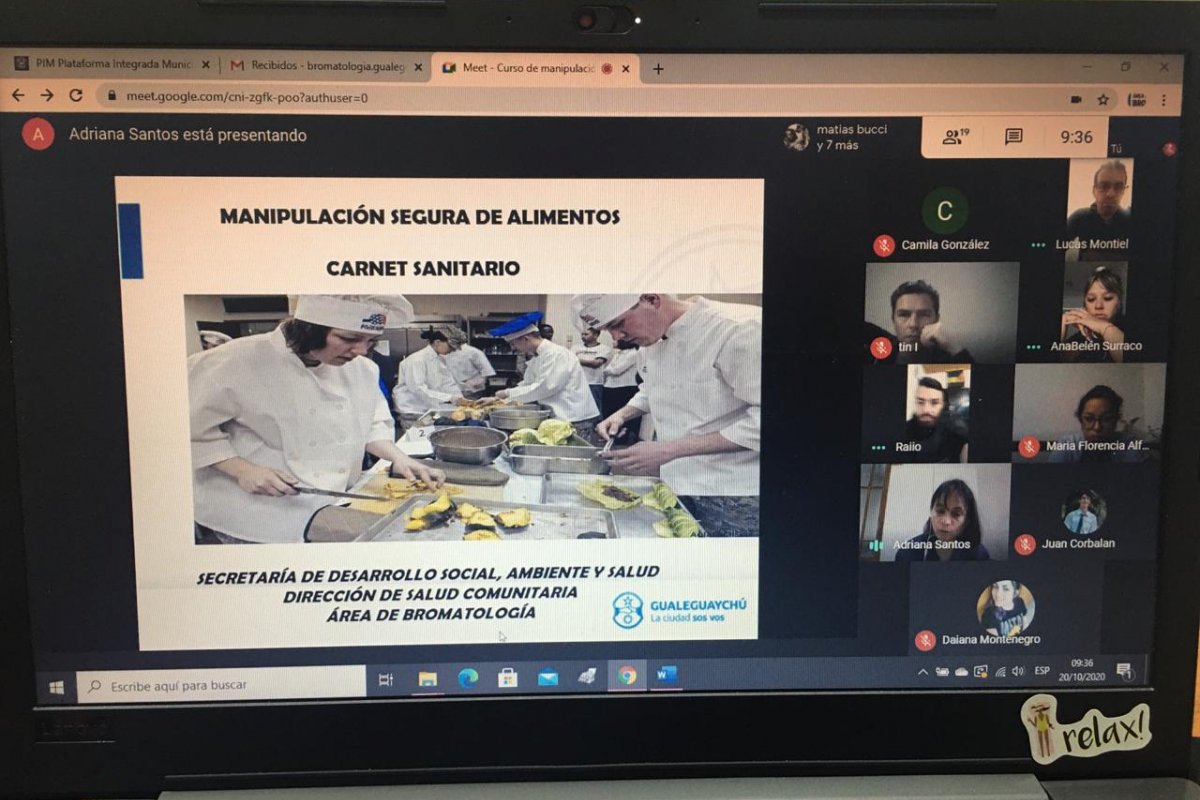Open the Meet chat panel
1200x800 pixels.
(x=1013, y=137)
